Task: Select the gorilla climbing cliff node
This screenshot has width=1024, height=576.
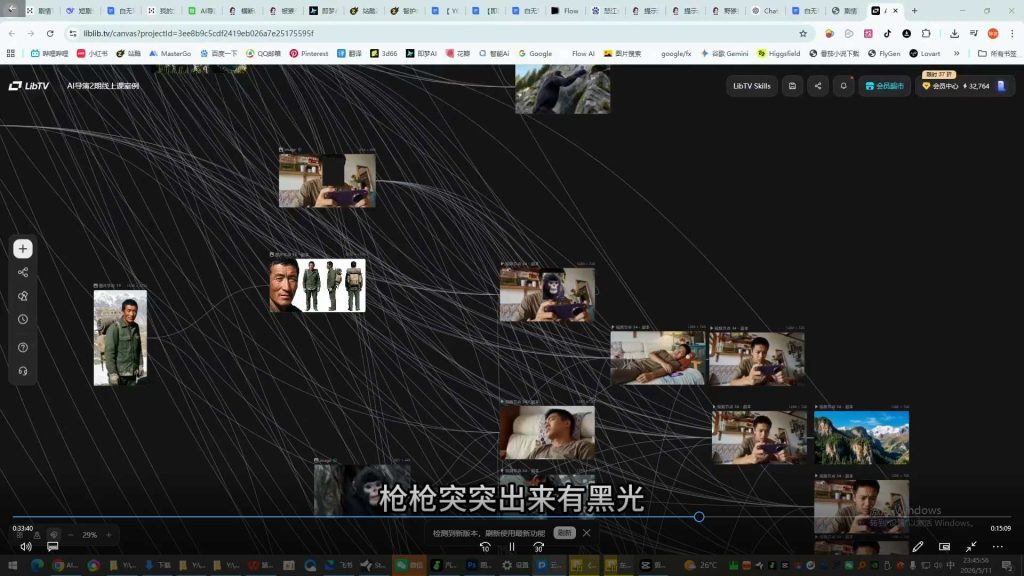Action: pos(563,89)
